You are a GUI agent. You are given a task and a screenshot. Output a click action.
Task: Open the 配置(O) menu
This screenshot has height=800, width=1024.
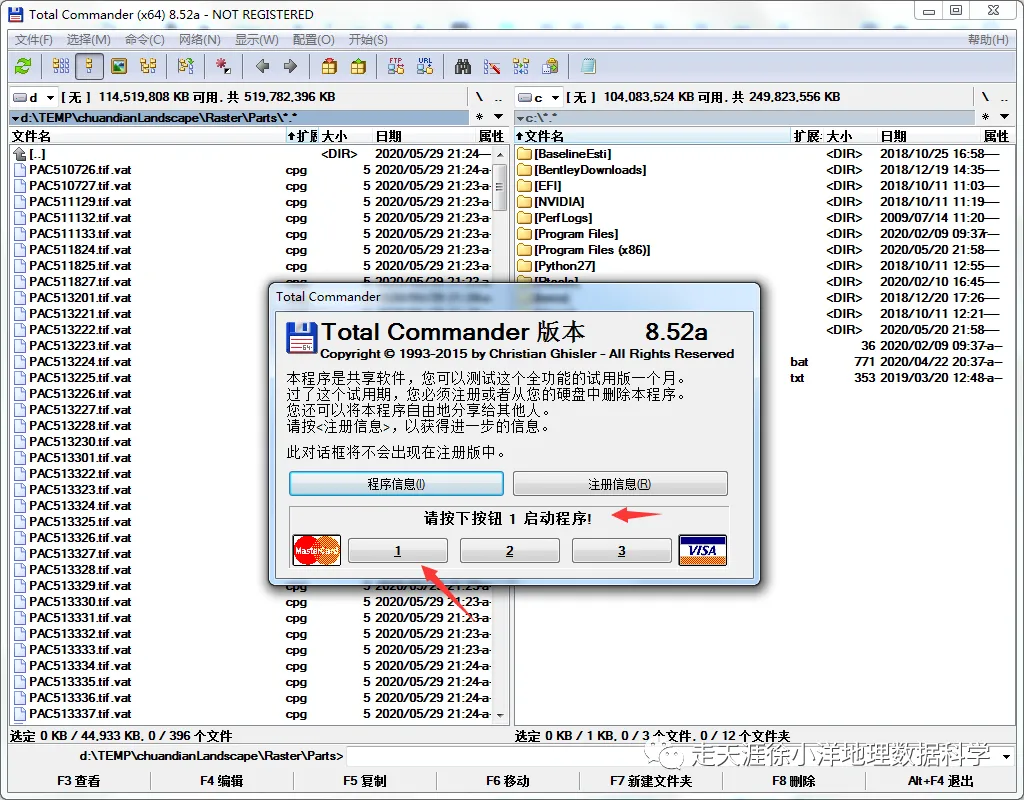(x=313, y=40)
